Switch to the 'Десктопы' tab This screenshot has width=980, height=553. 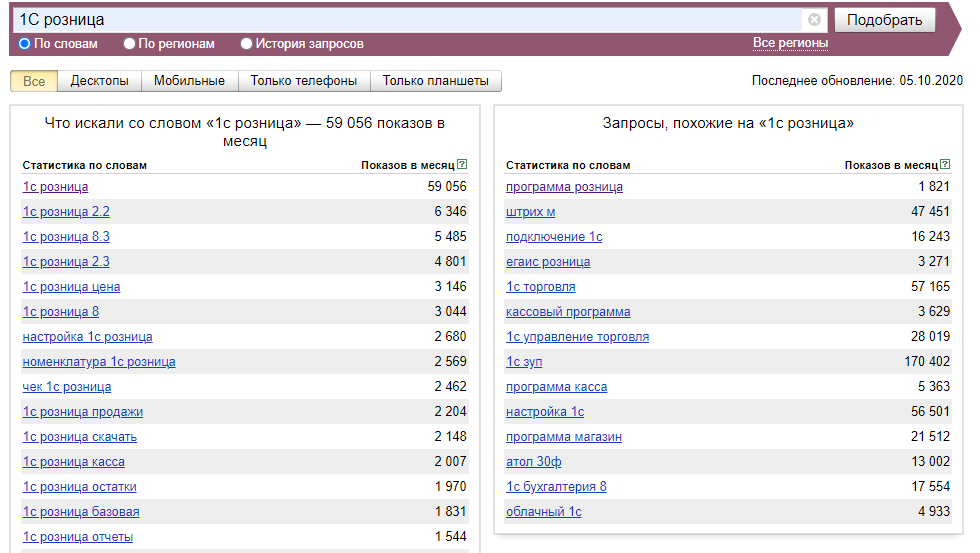pyautogui.click(x=99, y=81)
